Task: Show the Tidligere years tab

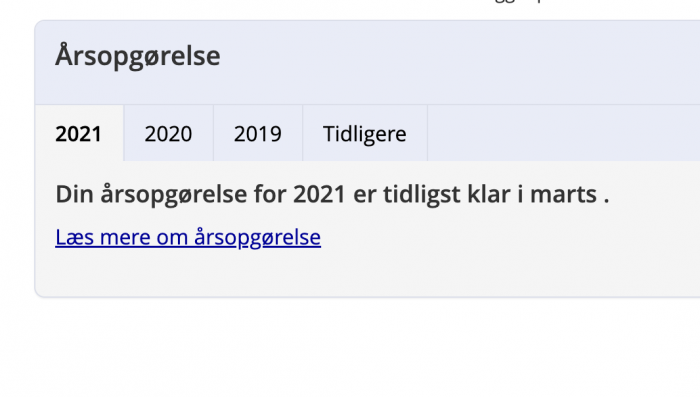Action: (x=365, y=133)
